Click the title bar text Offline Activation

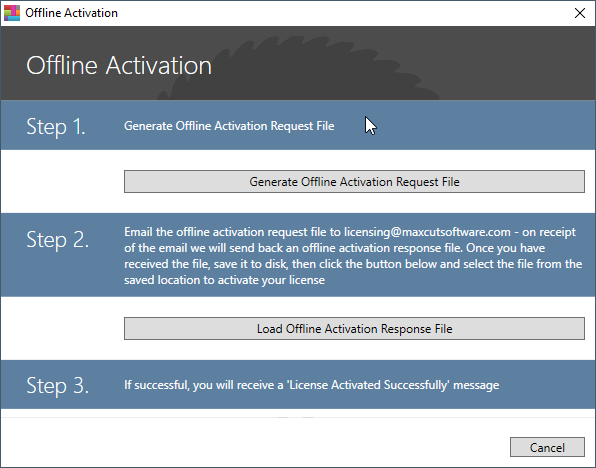pyautogui.click(x=71, y=13)
